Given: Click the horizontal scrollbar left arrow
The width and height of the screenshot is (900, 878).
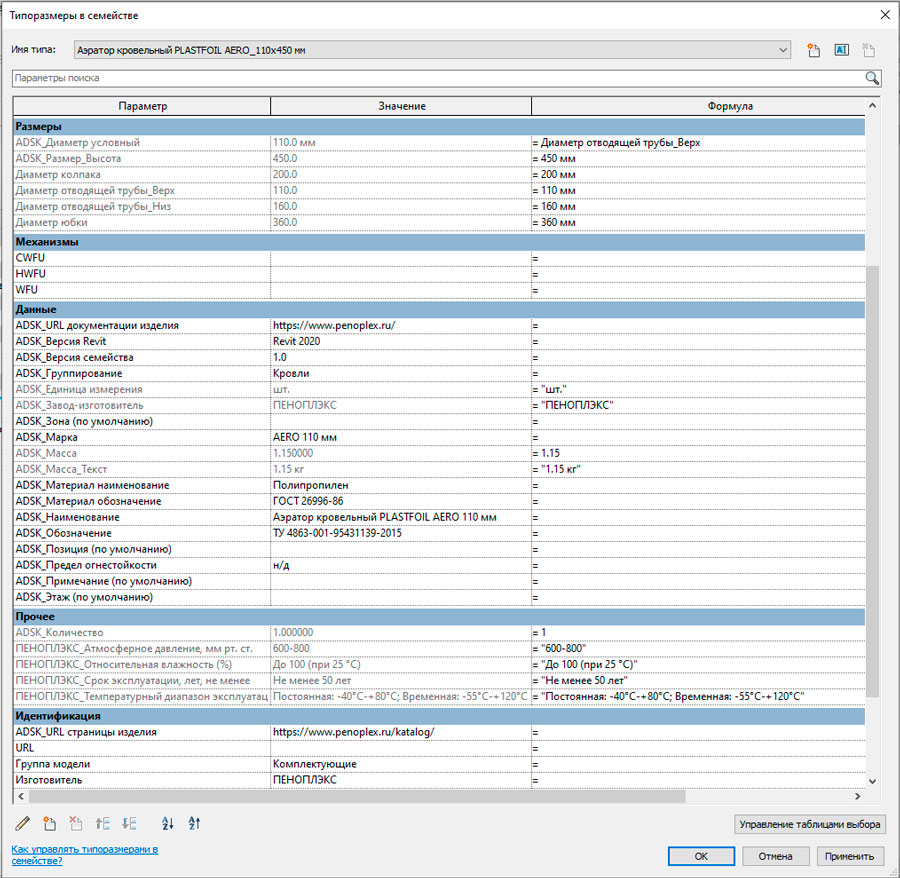Looking at the screenshot, I should pyautogui.click(x=21, y=797).
